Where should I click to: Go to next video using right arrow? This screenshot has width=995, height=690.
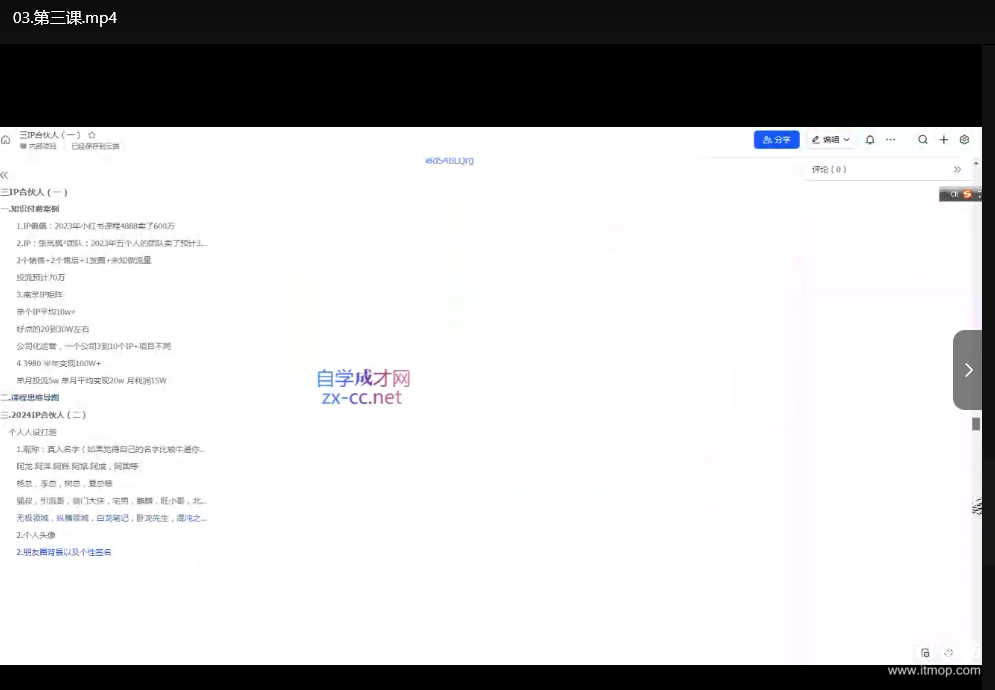(967, 370)
